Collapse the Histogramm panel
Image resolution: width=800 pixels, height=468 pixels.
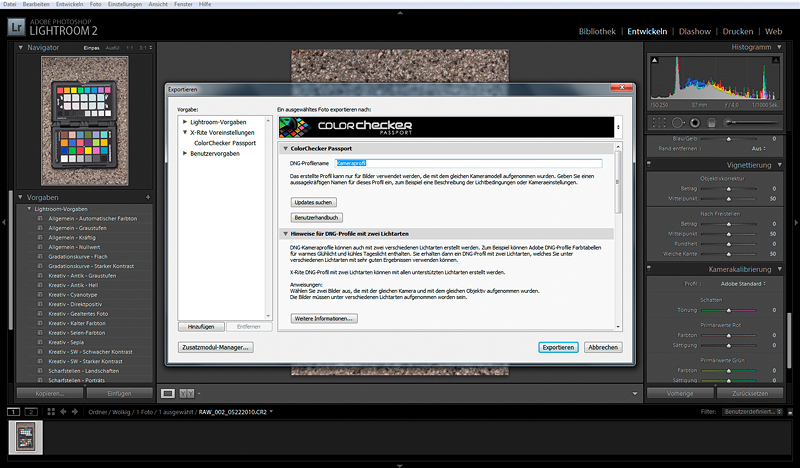780,47
